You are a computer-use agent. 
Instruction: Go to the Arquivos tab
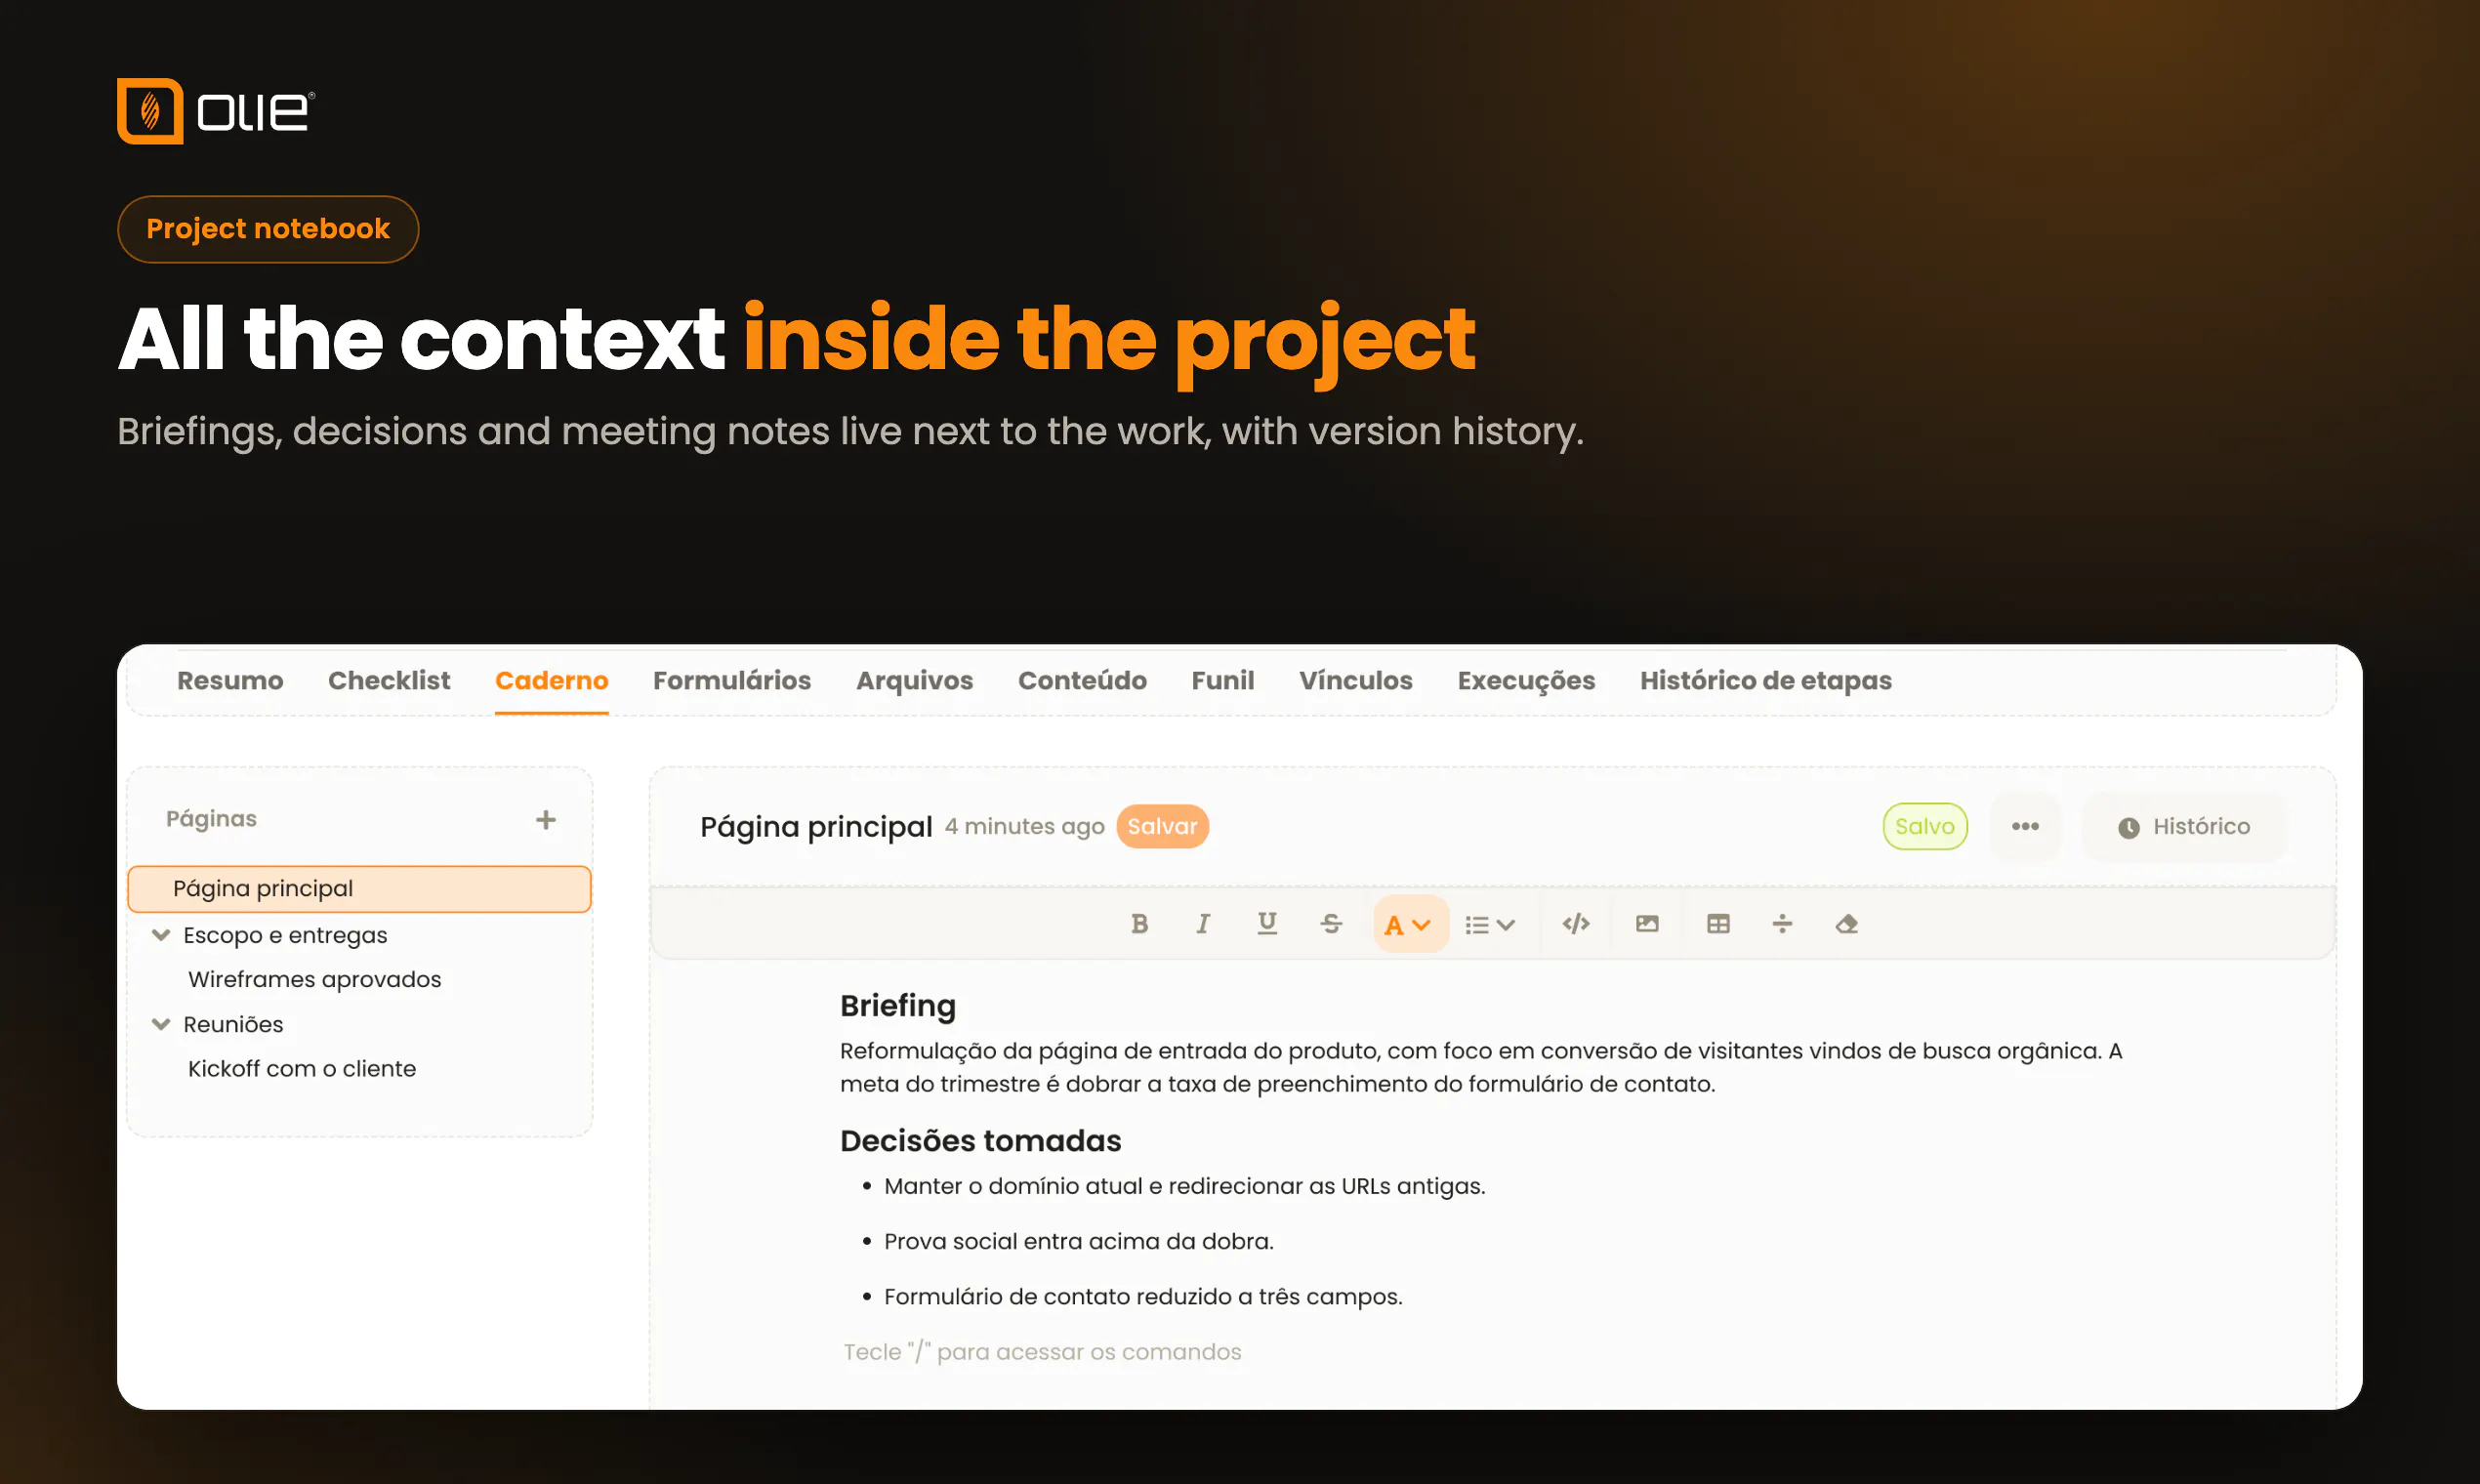(x=914, y=681)
